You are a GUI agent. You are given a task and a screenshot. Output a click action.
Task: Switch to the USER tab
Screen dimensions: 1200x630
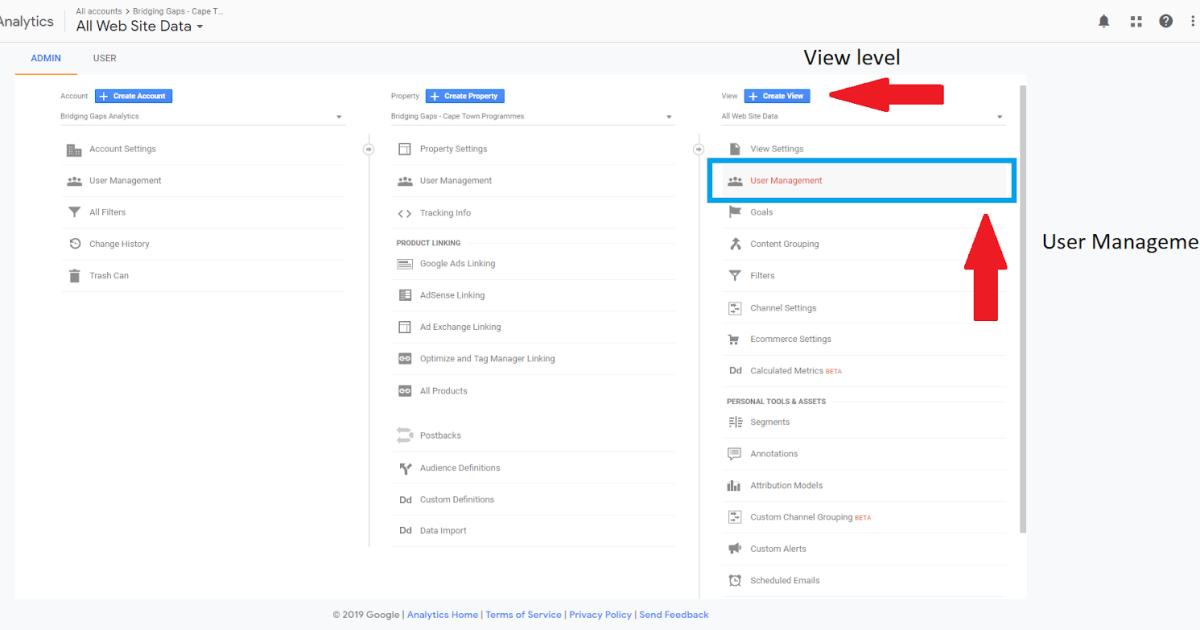(x=104, y=58)
